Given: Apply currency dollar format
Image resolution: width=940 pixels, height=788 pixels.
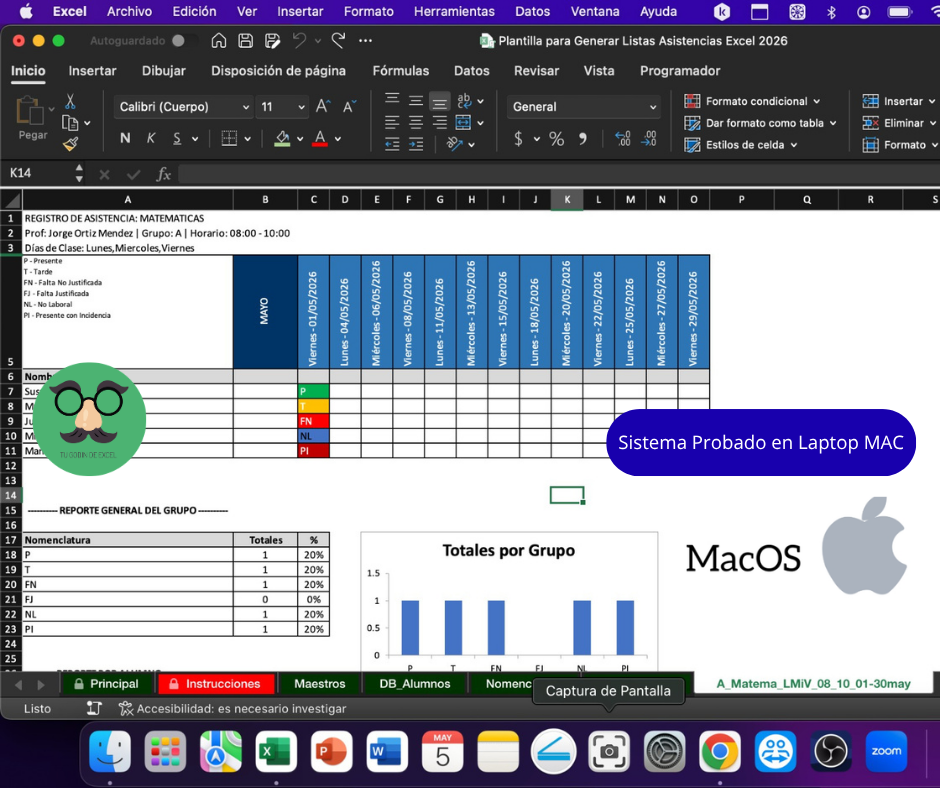Looking at the screenshot, I should coord(518,139).
